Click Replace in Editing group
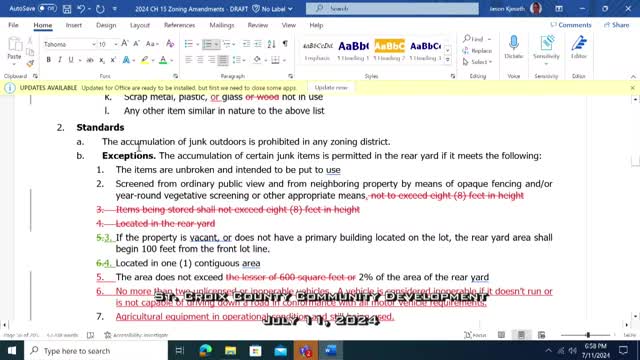Screen dimensions: 640x360 tap(478, 51)
